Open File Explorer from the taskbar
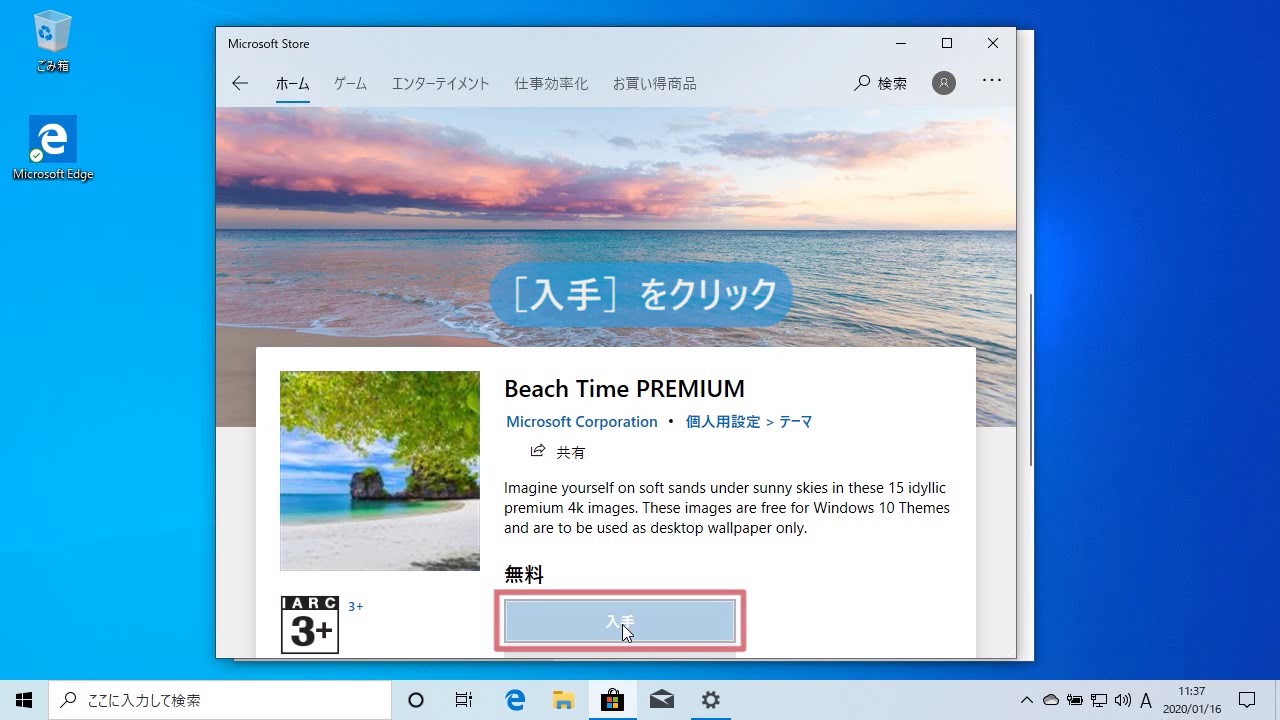Screen dimensions: 1280x720 564,700
